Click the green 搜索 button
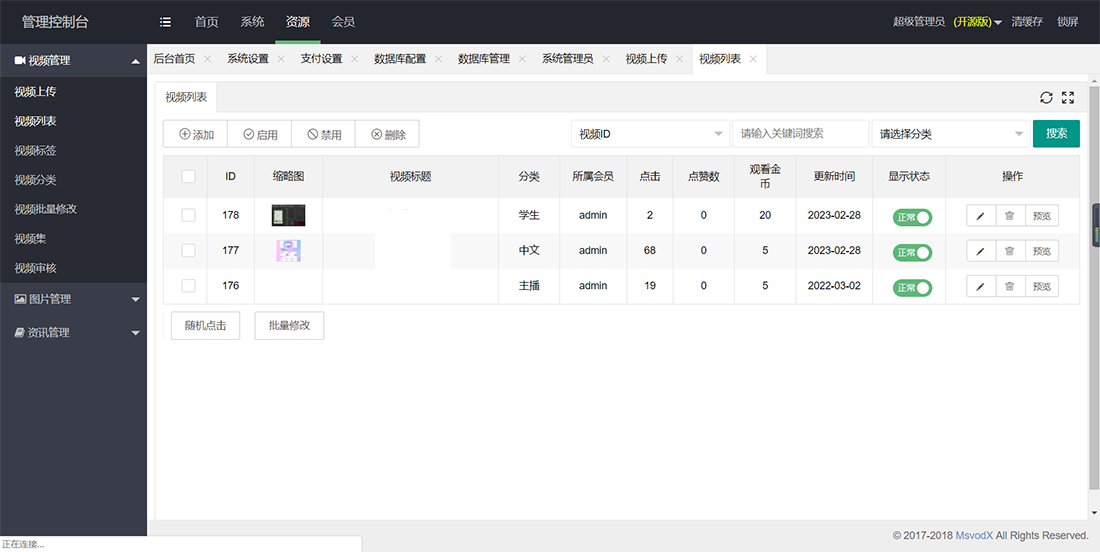This screenshot has width=1100, height=552. click(x=1057, y=134)
